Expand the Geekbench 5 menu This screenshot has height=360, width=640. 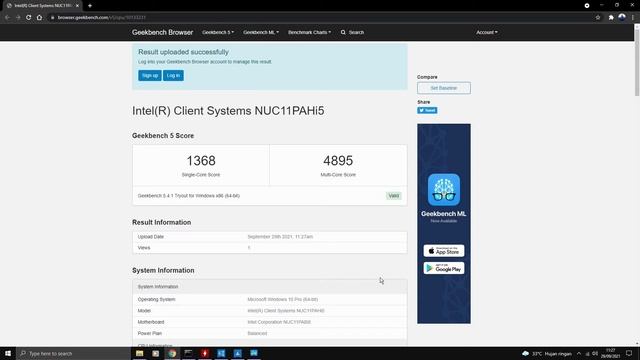[218, 32]
